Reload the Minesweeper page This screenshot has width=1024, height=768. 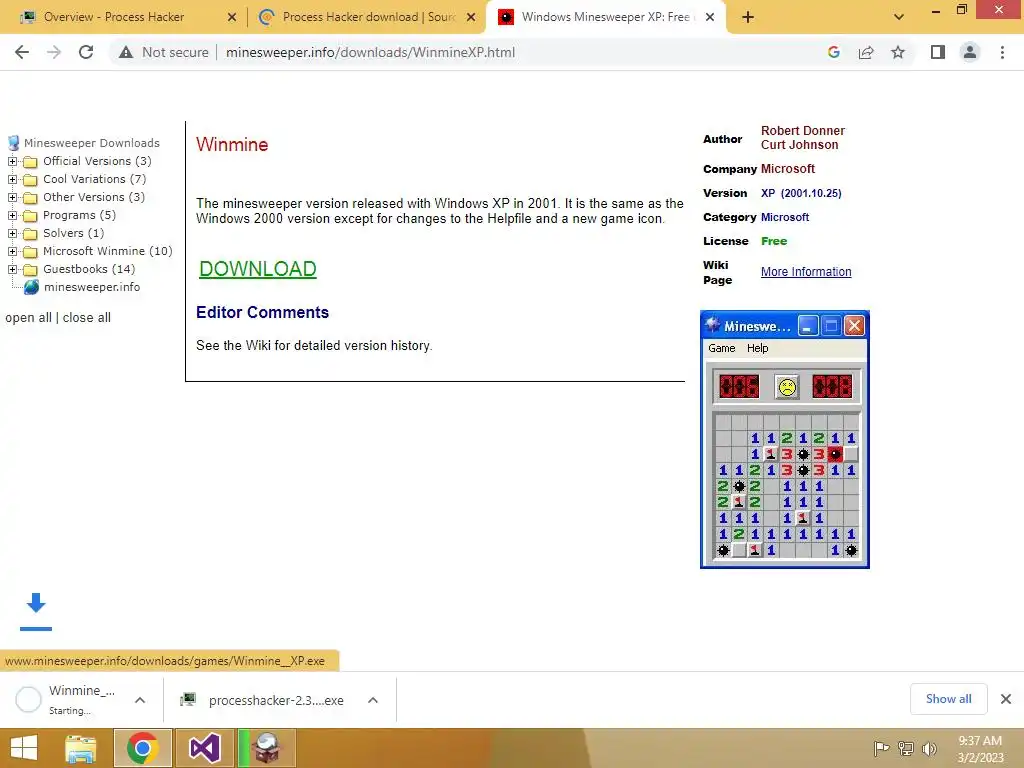pyautogui.click(x=86, y=52)
